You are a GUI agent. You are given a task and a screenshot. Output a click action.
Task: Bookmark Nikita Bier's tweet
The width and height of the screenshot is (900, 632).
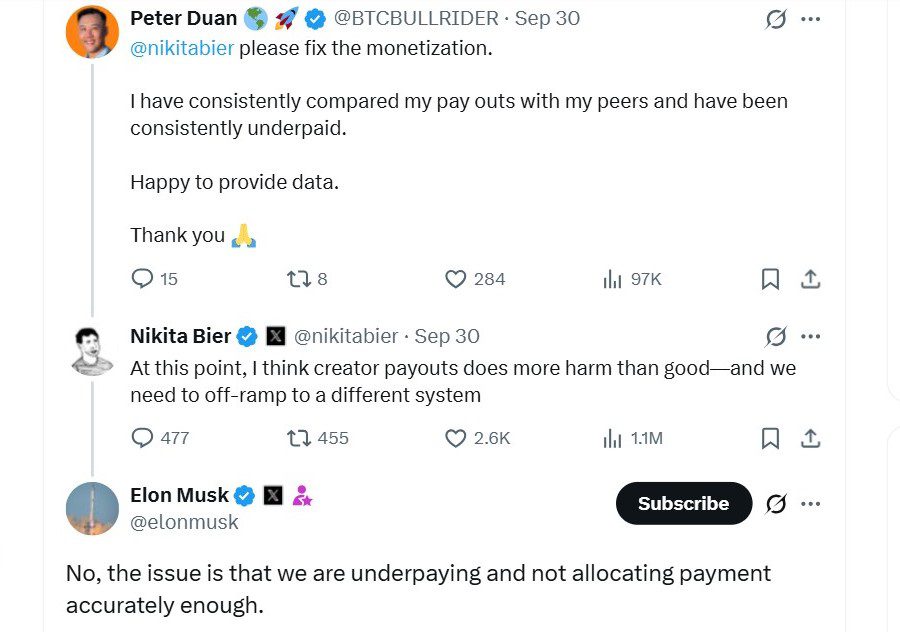(770, 438)
